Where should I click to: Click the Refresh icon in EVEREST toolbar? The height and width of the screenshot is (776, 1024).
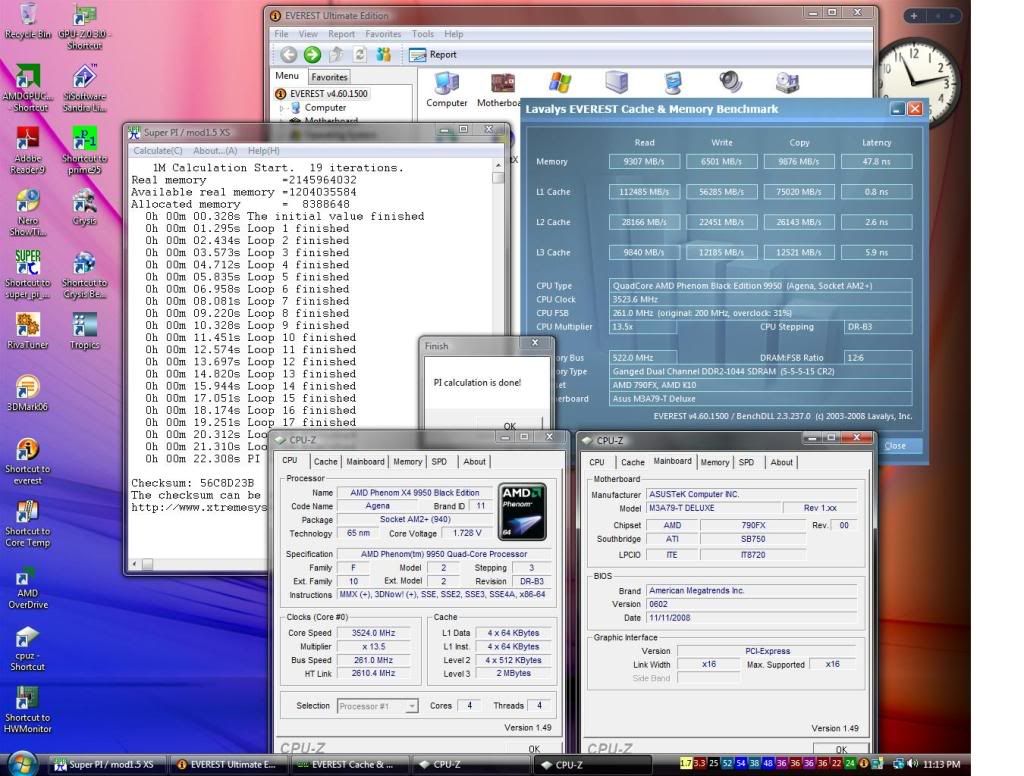click(x=360, y=55)
